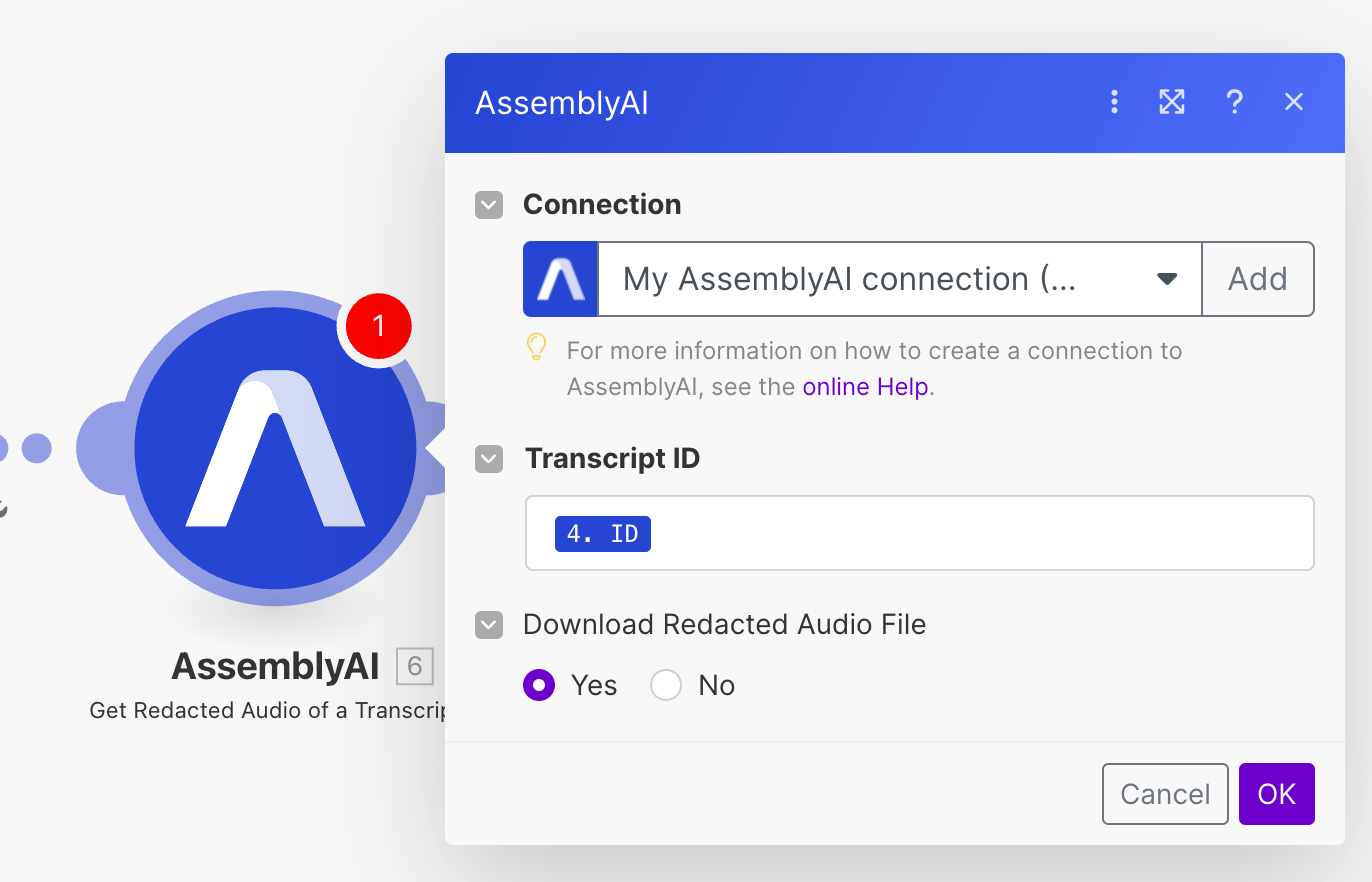Click the Download Redacted Audio File label
The width and height of the screenshot is (1372, 882).
[x=725, y=625]
